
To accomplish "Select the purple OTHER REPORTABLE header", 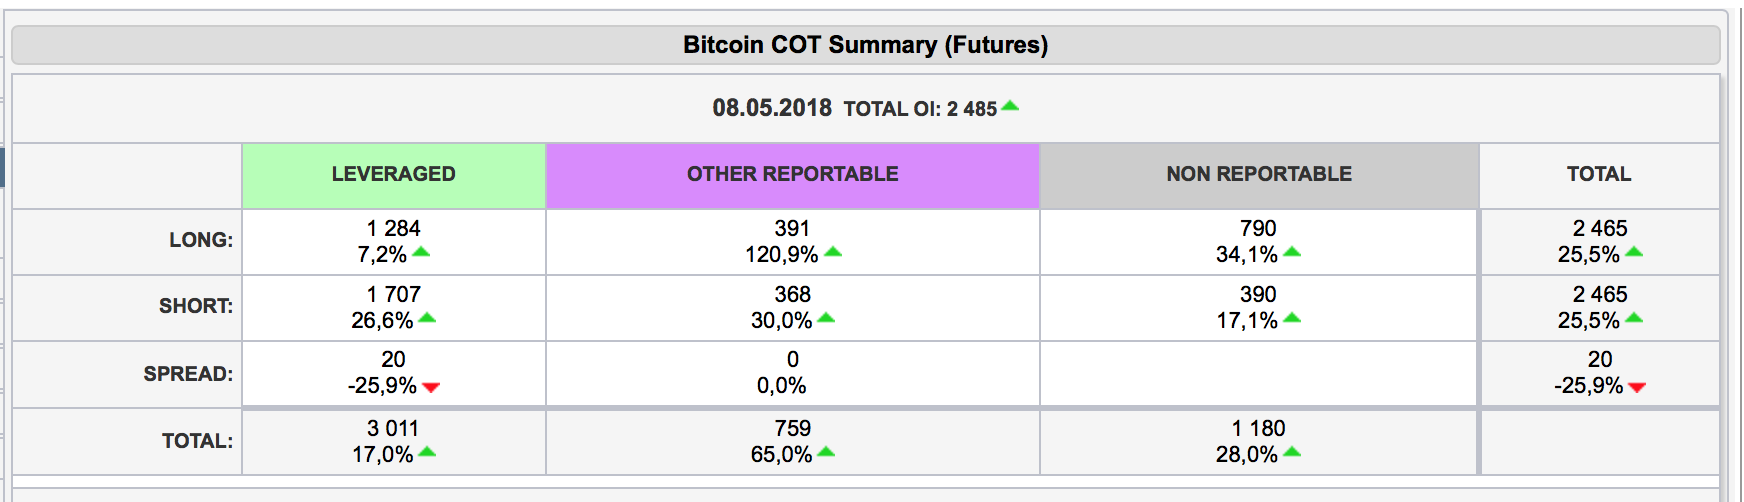I will 792,175.
